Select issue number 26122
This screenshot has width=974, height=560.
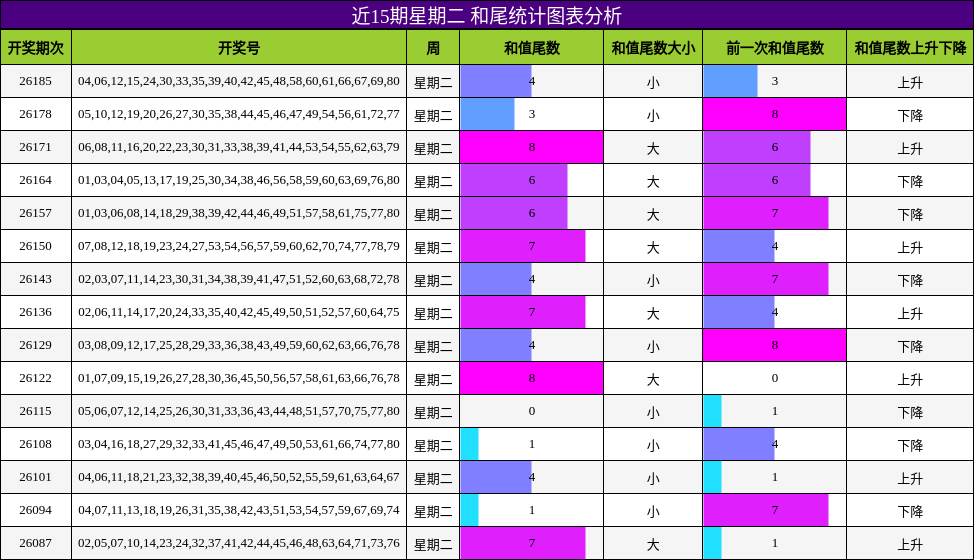pyautogui.click(x=35, y=378)
